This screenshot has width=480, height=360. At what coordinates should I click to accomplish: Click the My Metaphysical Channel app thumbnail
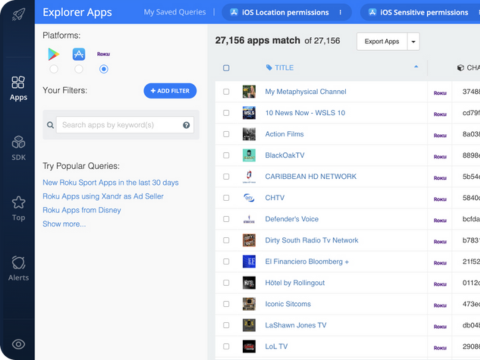tap(249, 92)
